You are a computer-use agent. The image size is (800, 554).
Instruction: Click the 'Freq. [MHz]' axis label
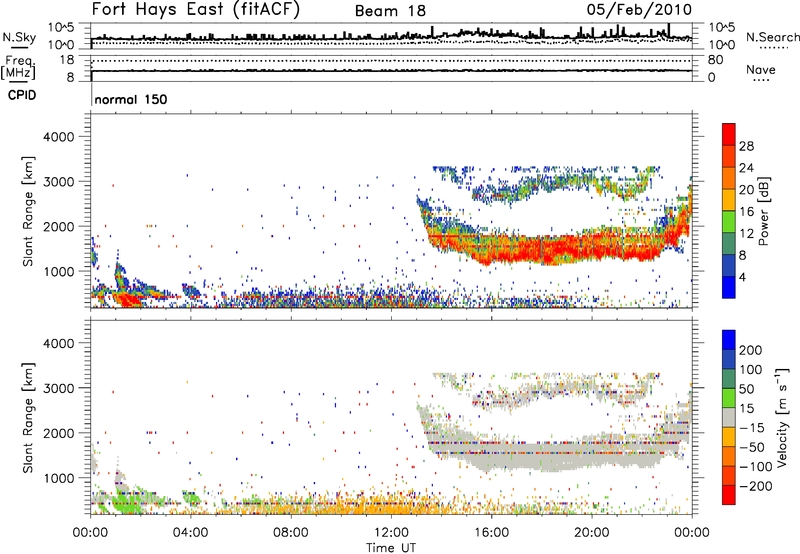coord(18,68)
